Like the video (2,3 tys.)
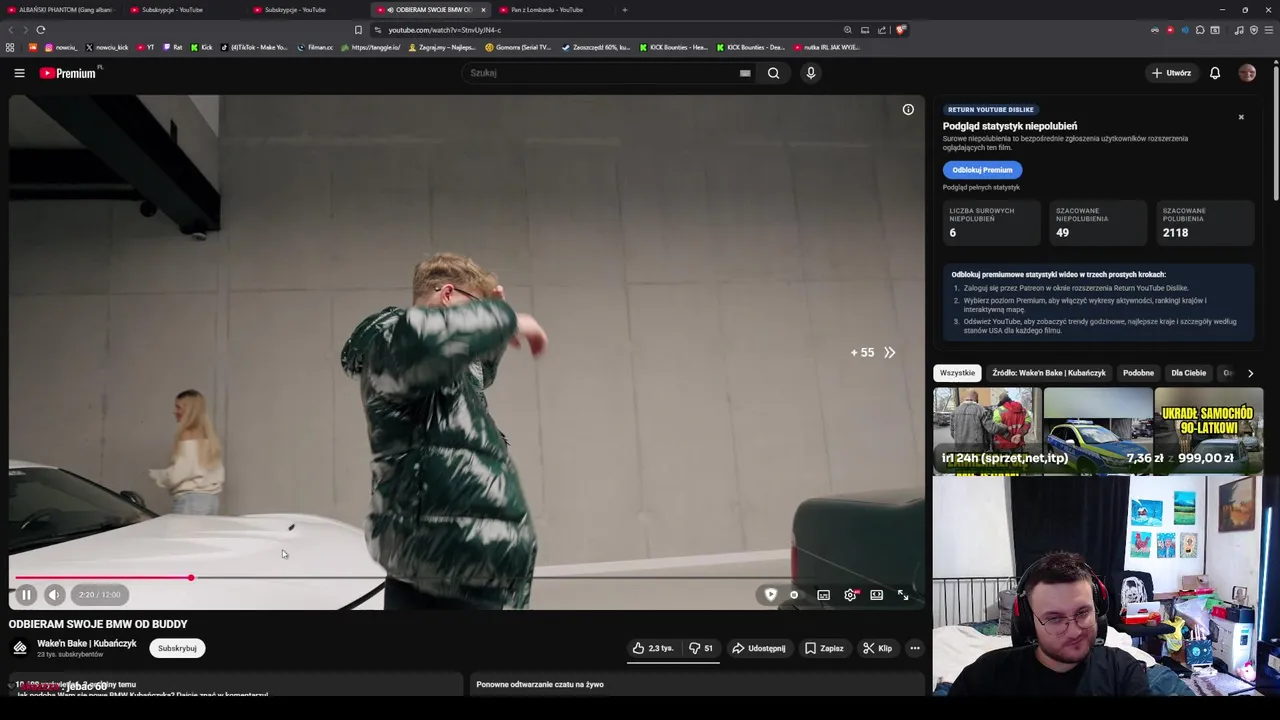This screenshot has height=720, width=1280. (x=653, y=648)
